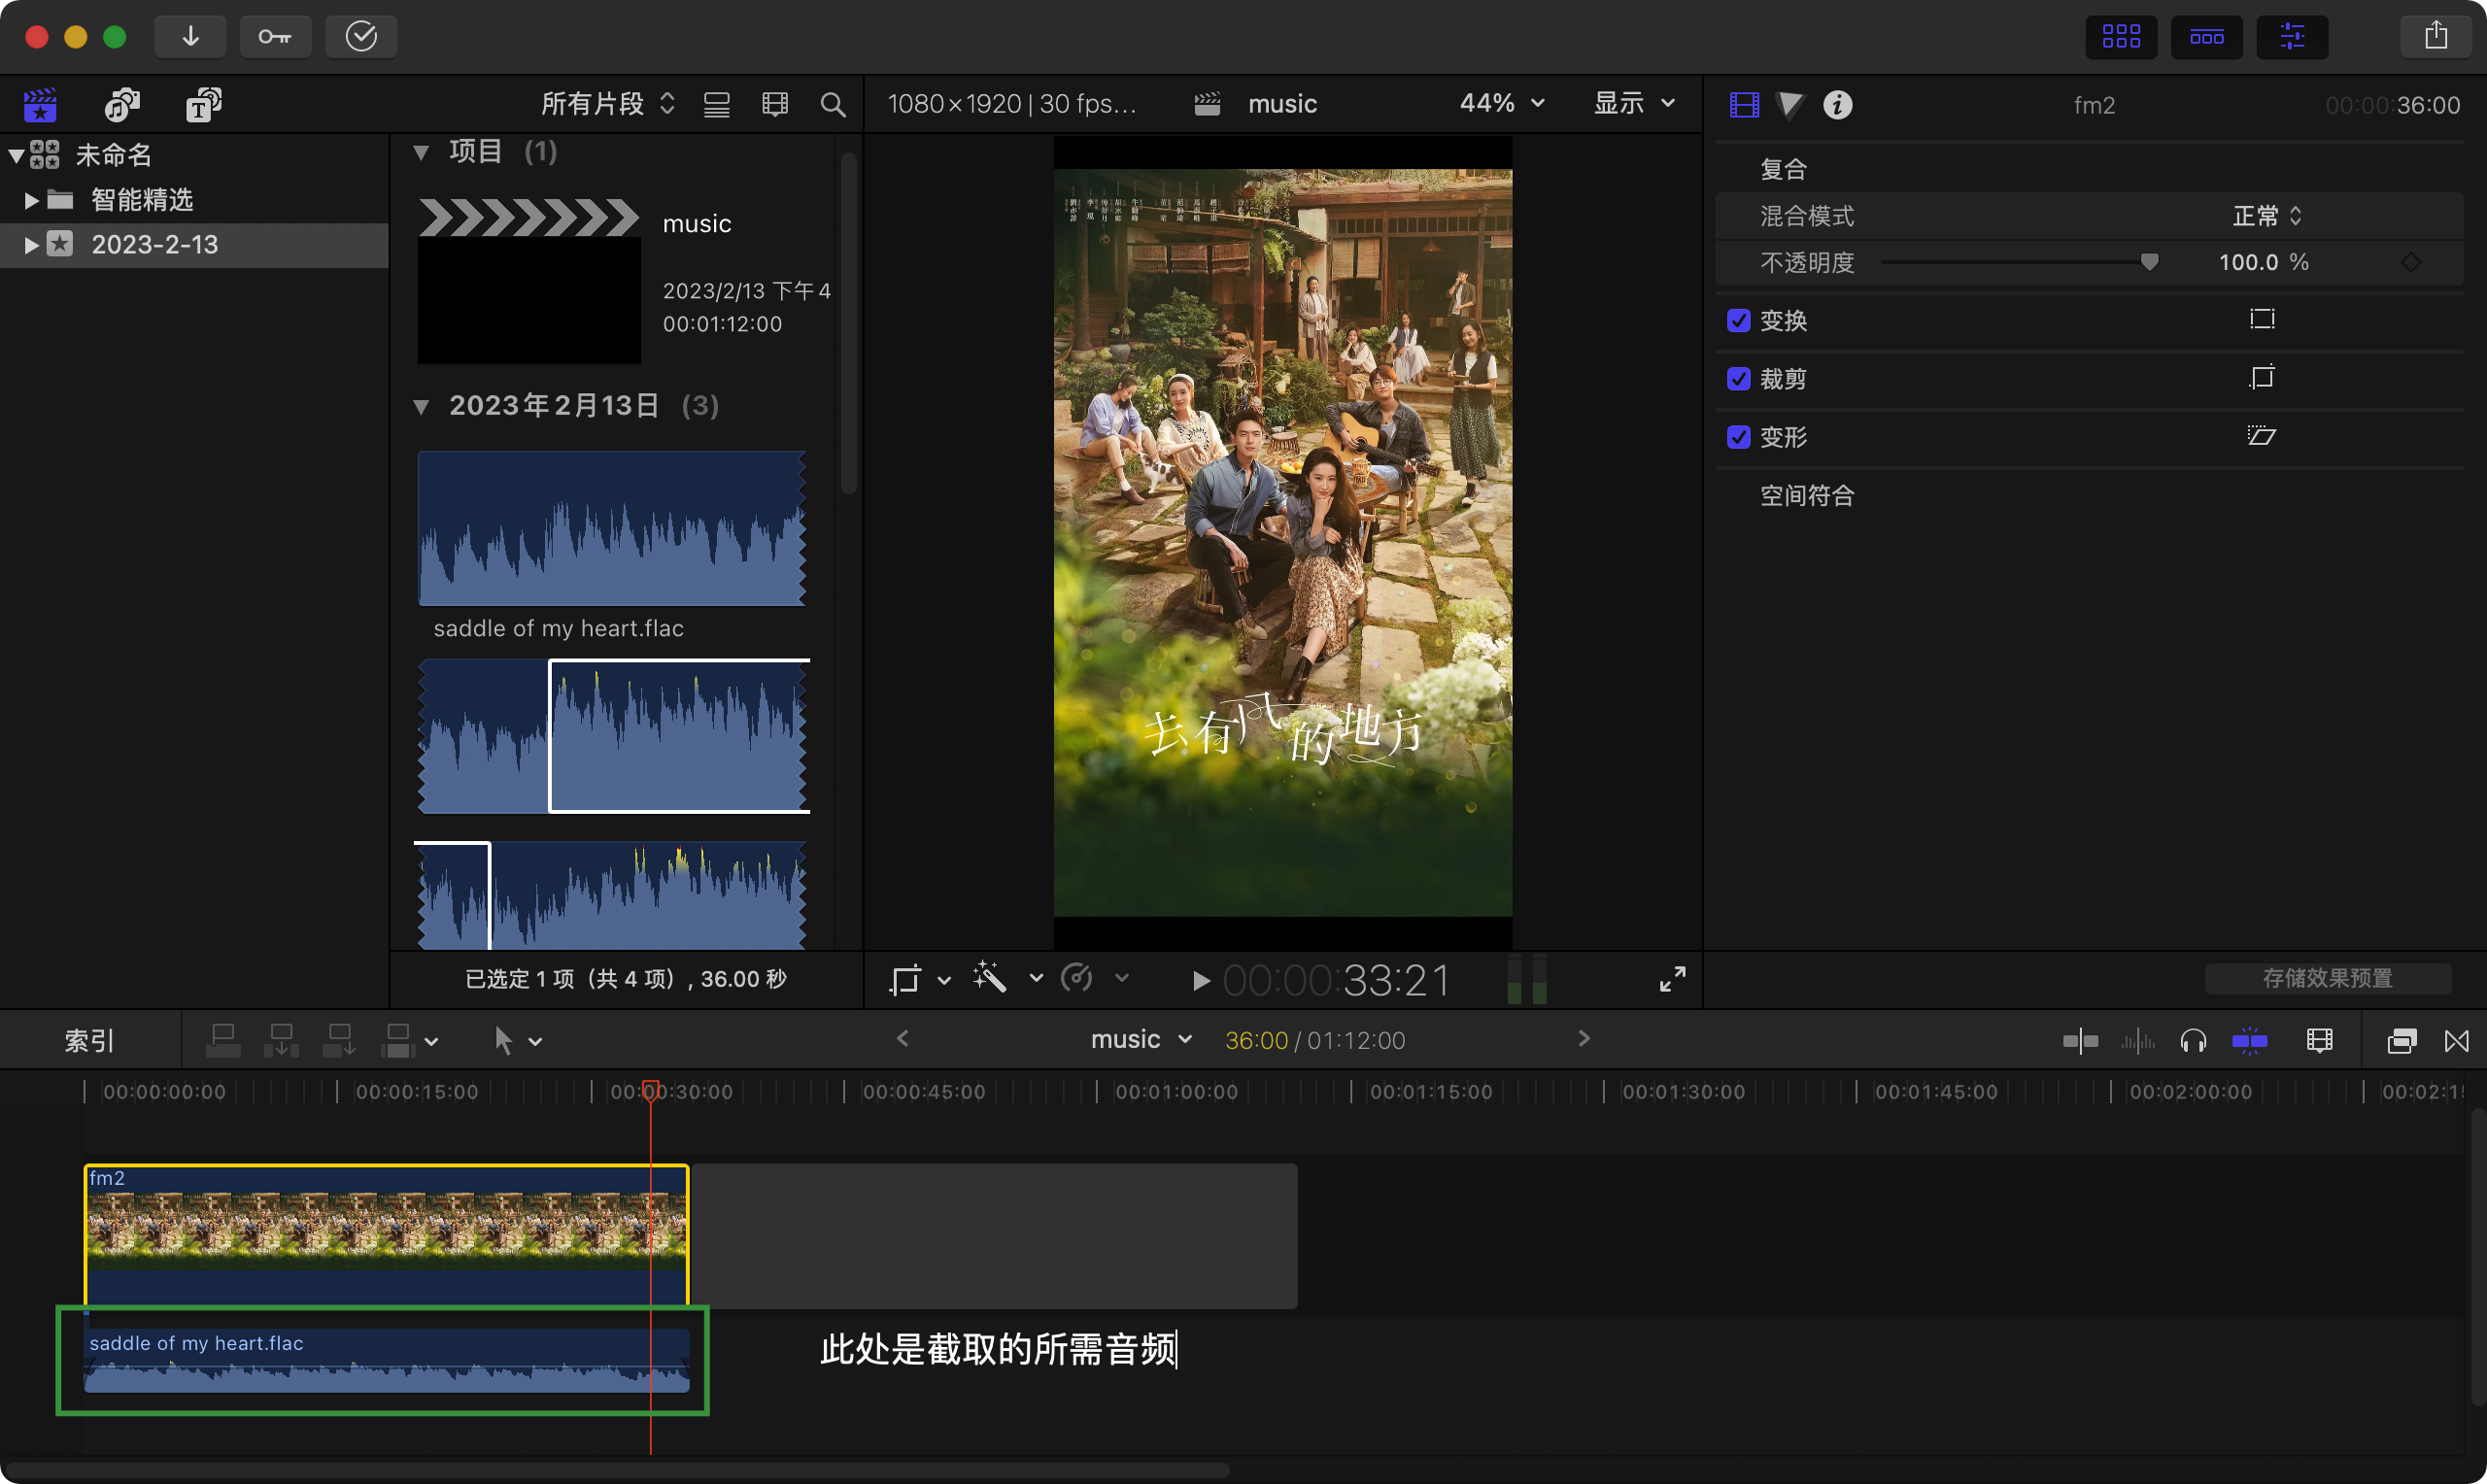The width and height of the screenshot is (2487, 1484).
Task: Add opacity keyframe diamond button
Action: coord(2411,262)
